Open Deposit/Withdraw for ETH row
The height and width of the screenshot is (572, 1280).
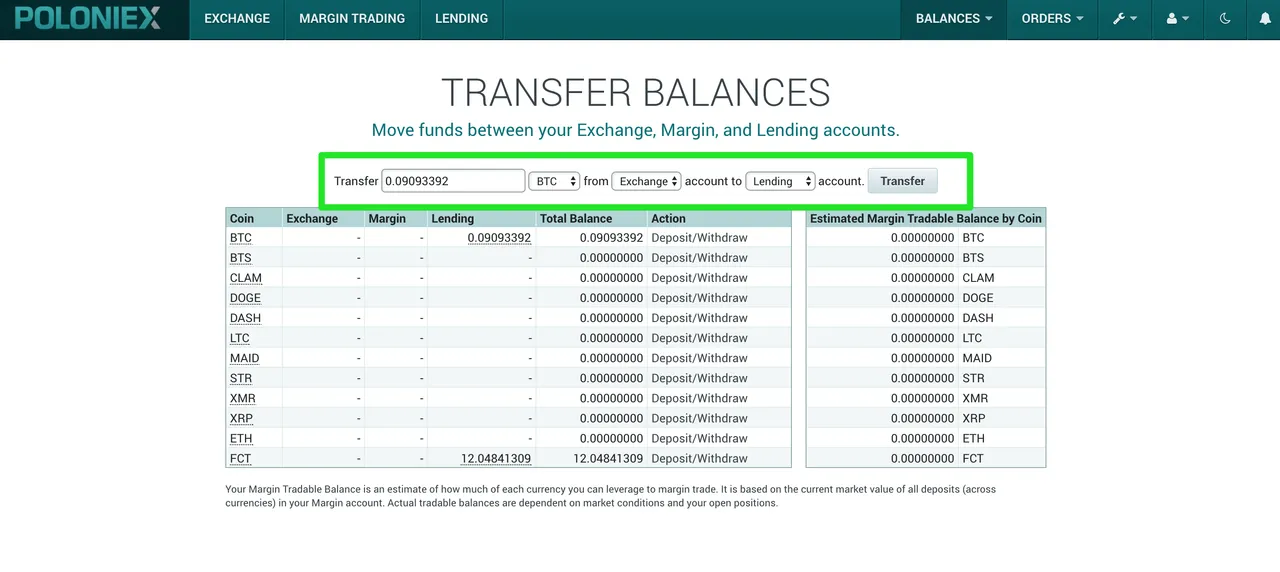[x=699, y=438]
